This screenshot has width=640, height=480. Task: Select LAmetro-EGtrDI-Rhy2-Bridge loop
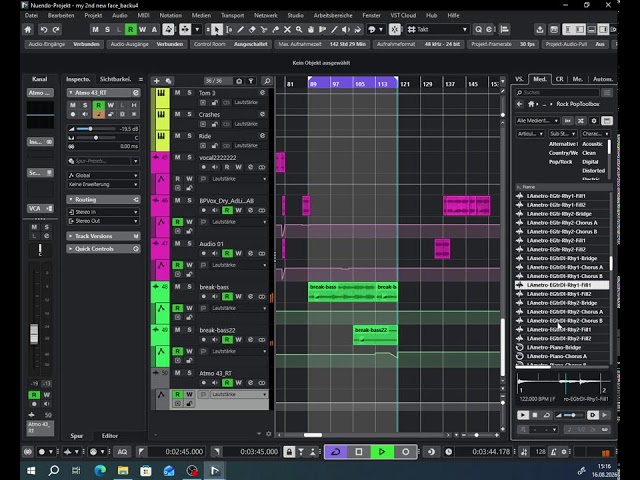click(x=562, y=303)
